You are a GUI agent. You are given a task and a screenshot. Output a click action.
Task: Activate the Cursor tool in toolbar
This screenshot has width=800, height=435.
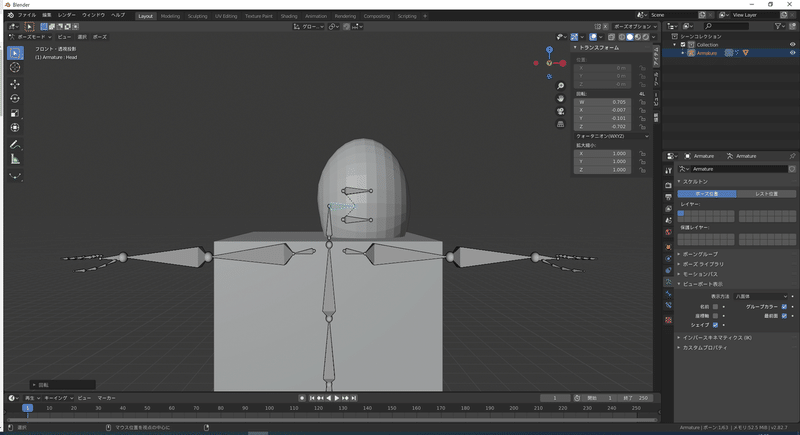(x=15, y=67)
